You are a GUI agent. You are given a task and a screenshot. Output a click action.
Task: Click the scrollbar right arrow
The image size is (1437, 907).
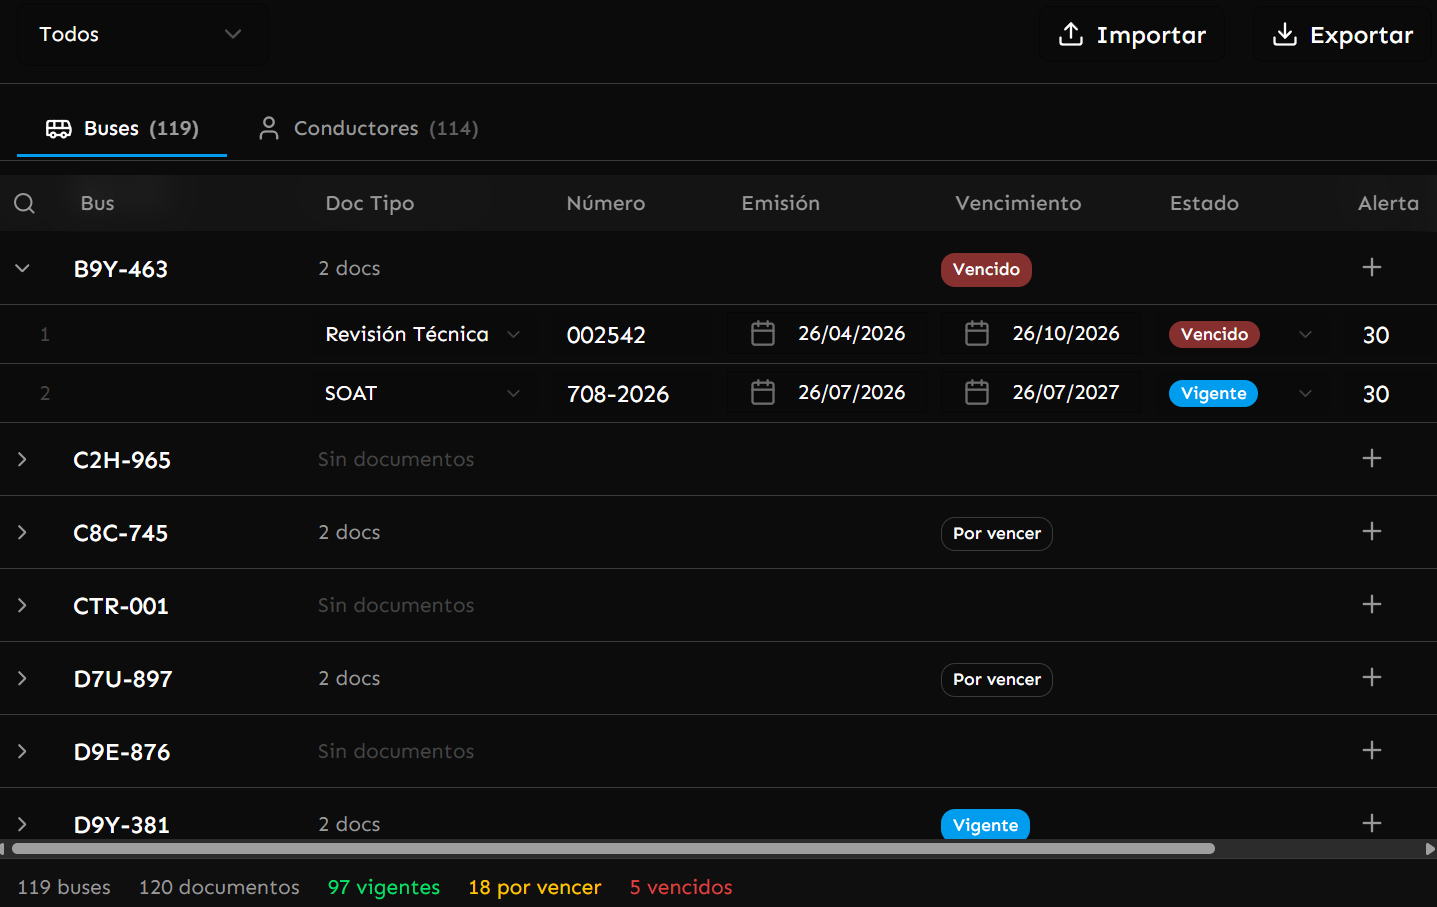point(1430,849)
